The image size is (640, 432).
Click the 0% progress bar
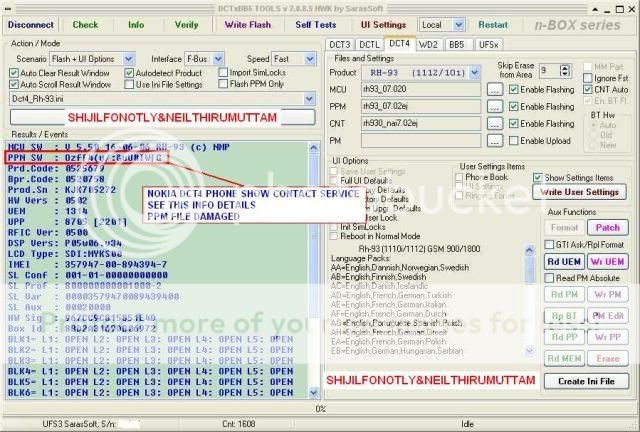point(320,408)
